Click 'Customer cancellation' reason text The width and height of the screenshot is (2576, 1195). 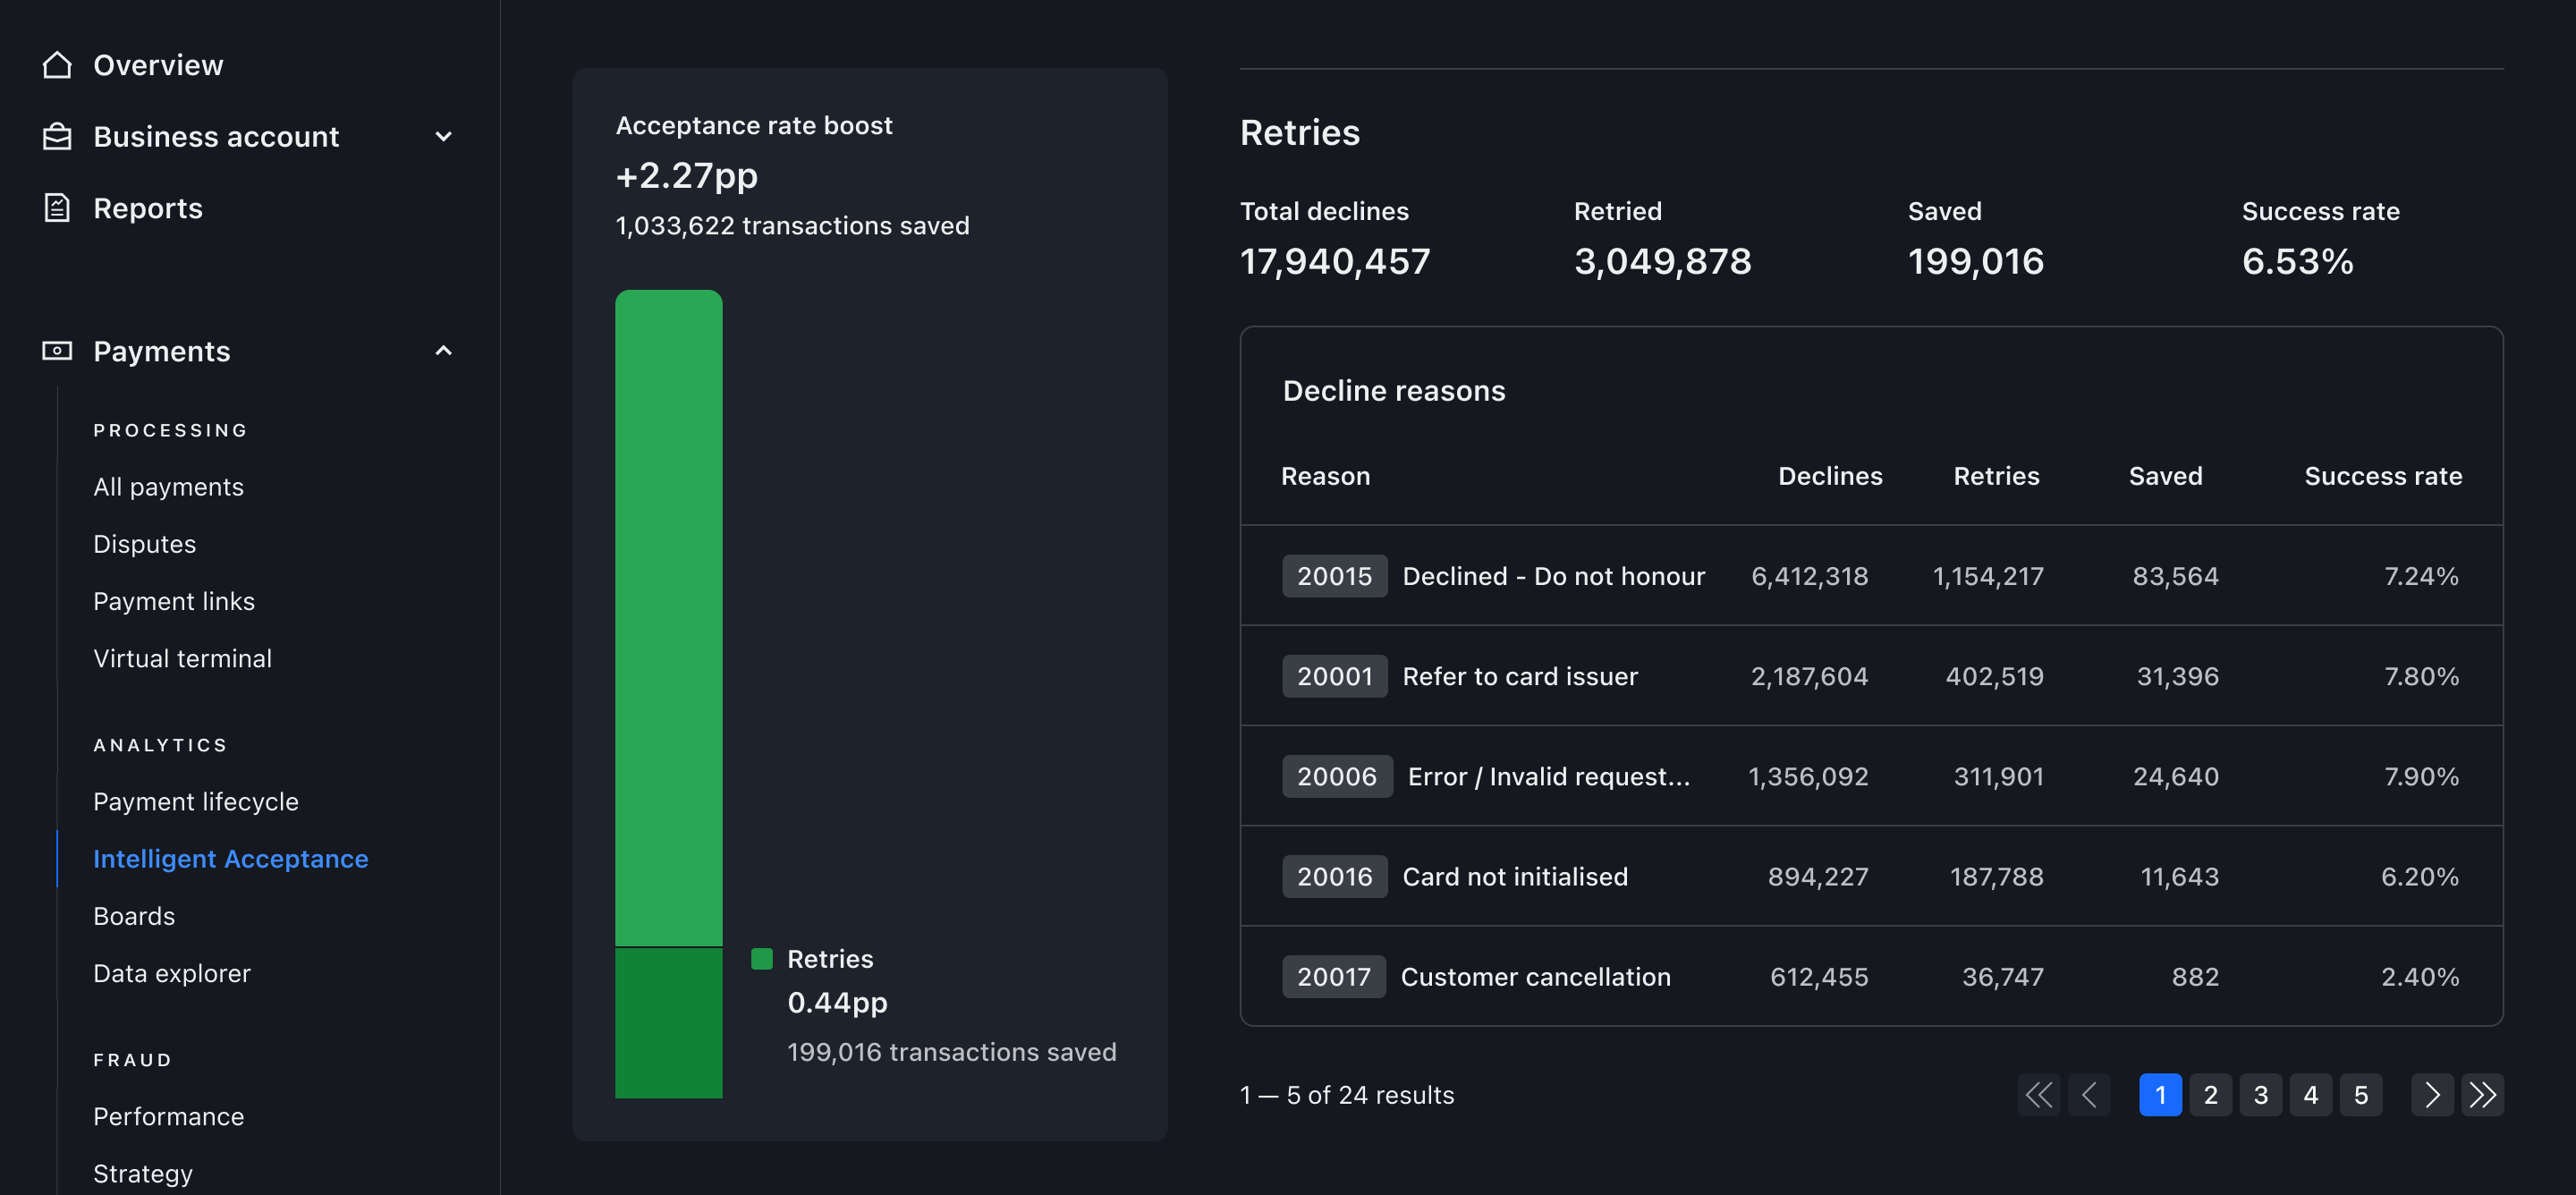click(x=1535, y=976)
